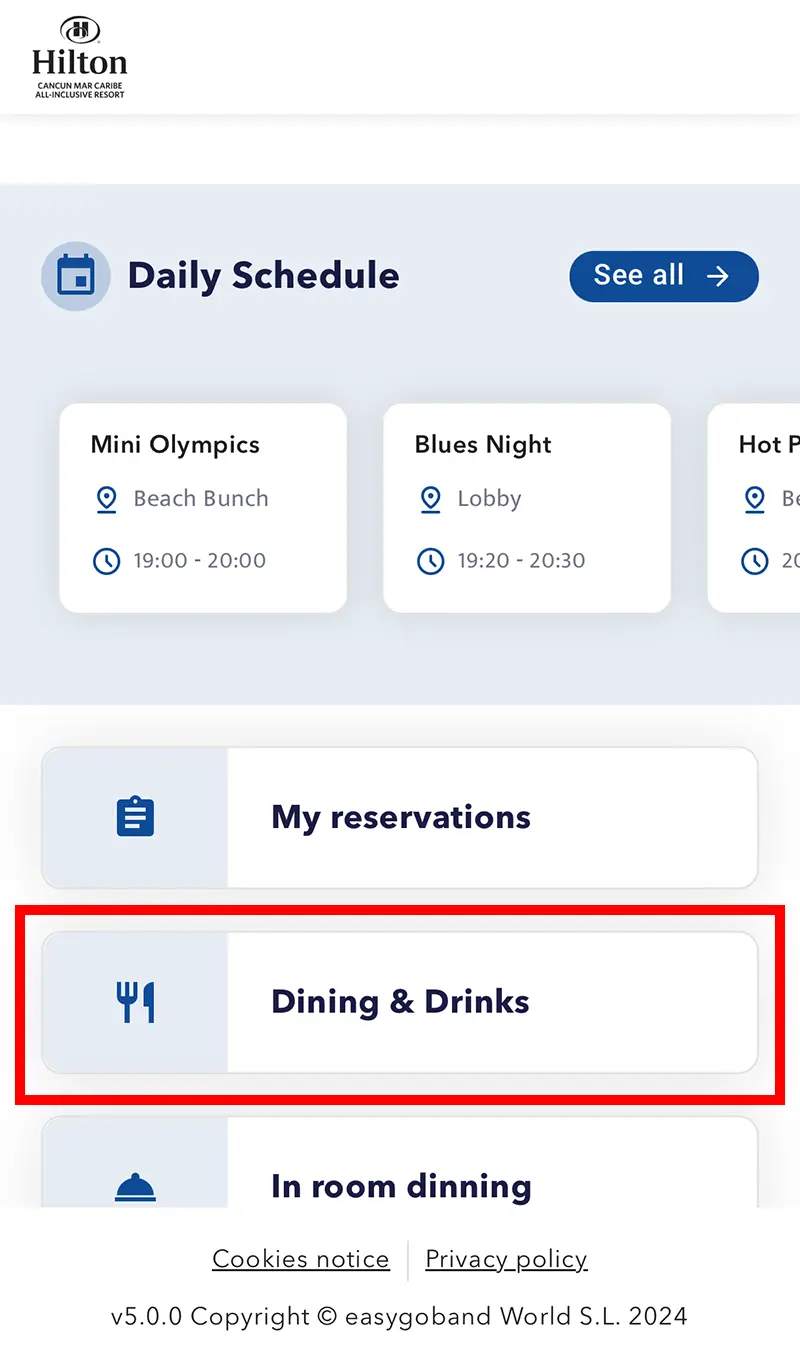Select the Mini Olympics event card
The height and width of the screenshot is (1371, 800).
pyautogui.click(x=203, y=507)
